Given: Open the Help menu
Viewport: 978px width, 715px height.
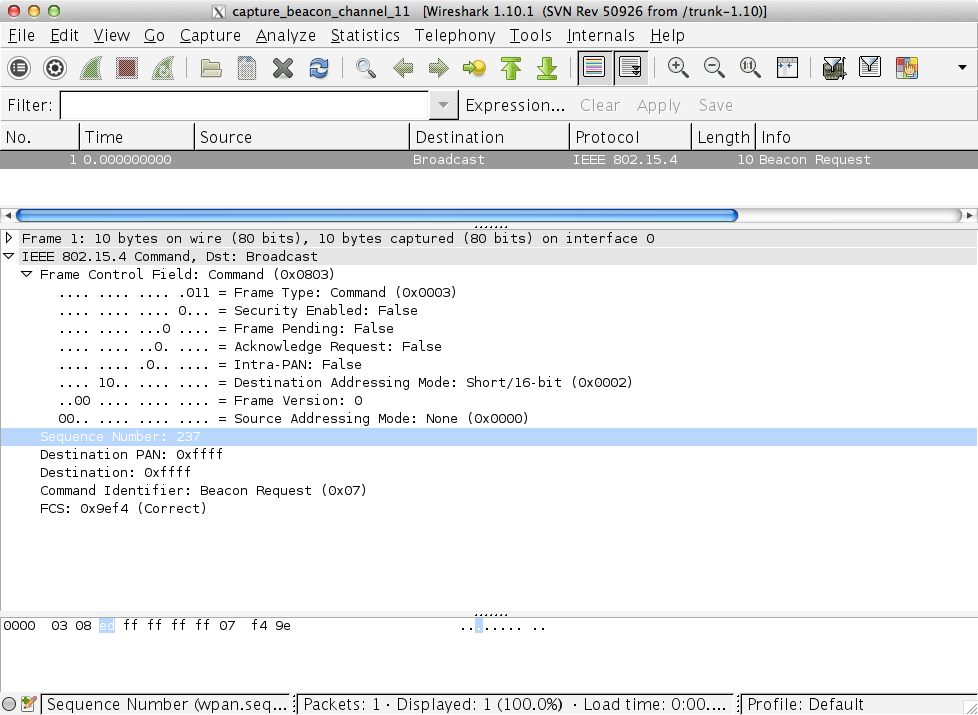Looking at the screenshot, I should click(667, 36).
